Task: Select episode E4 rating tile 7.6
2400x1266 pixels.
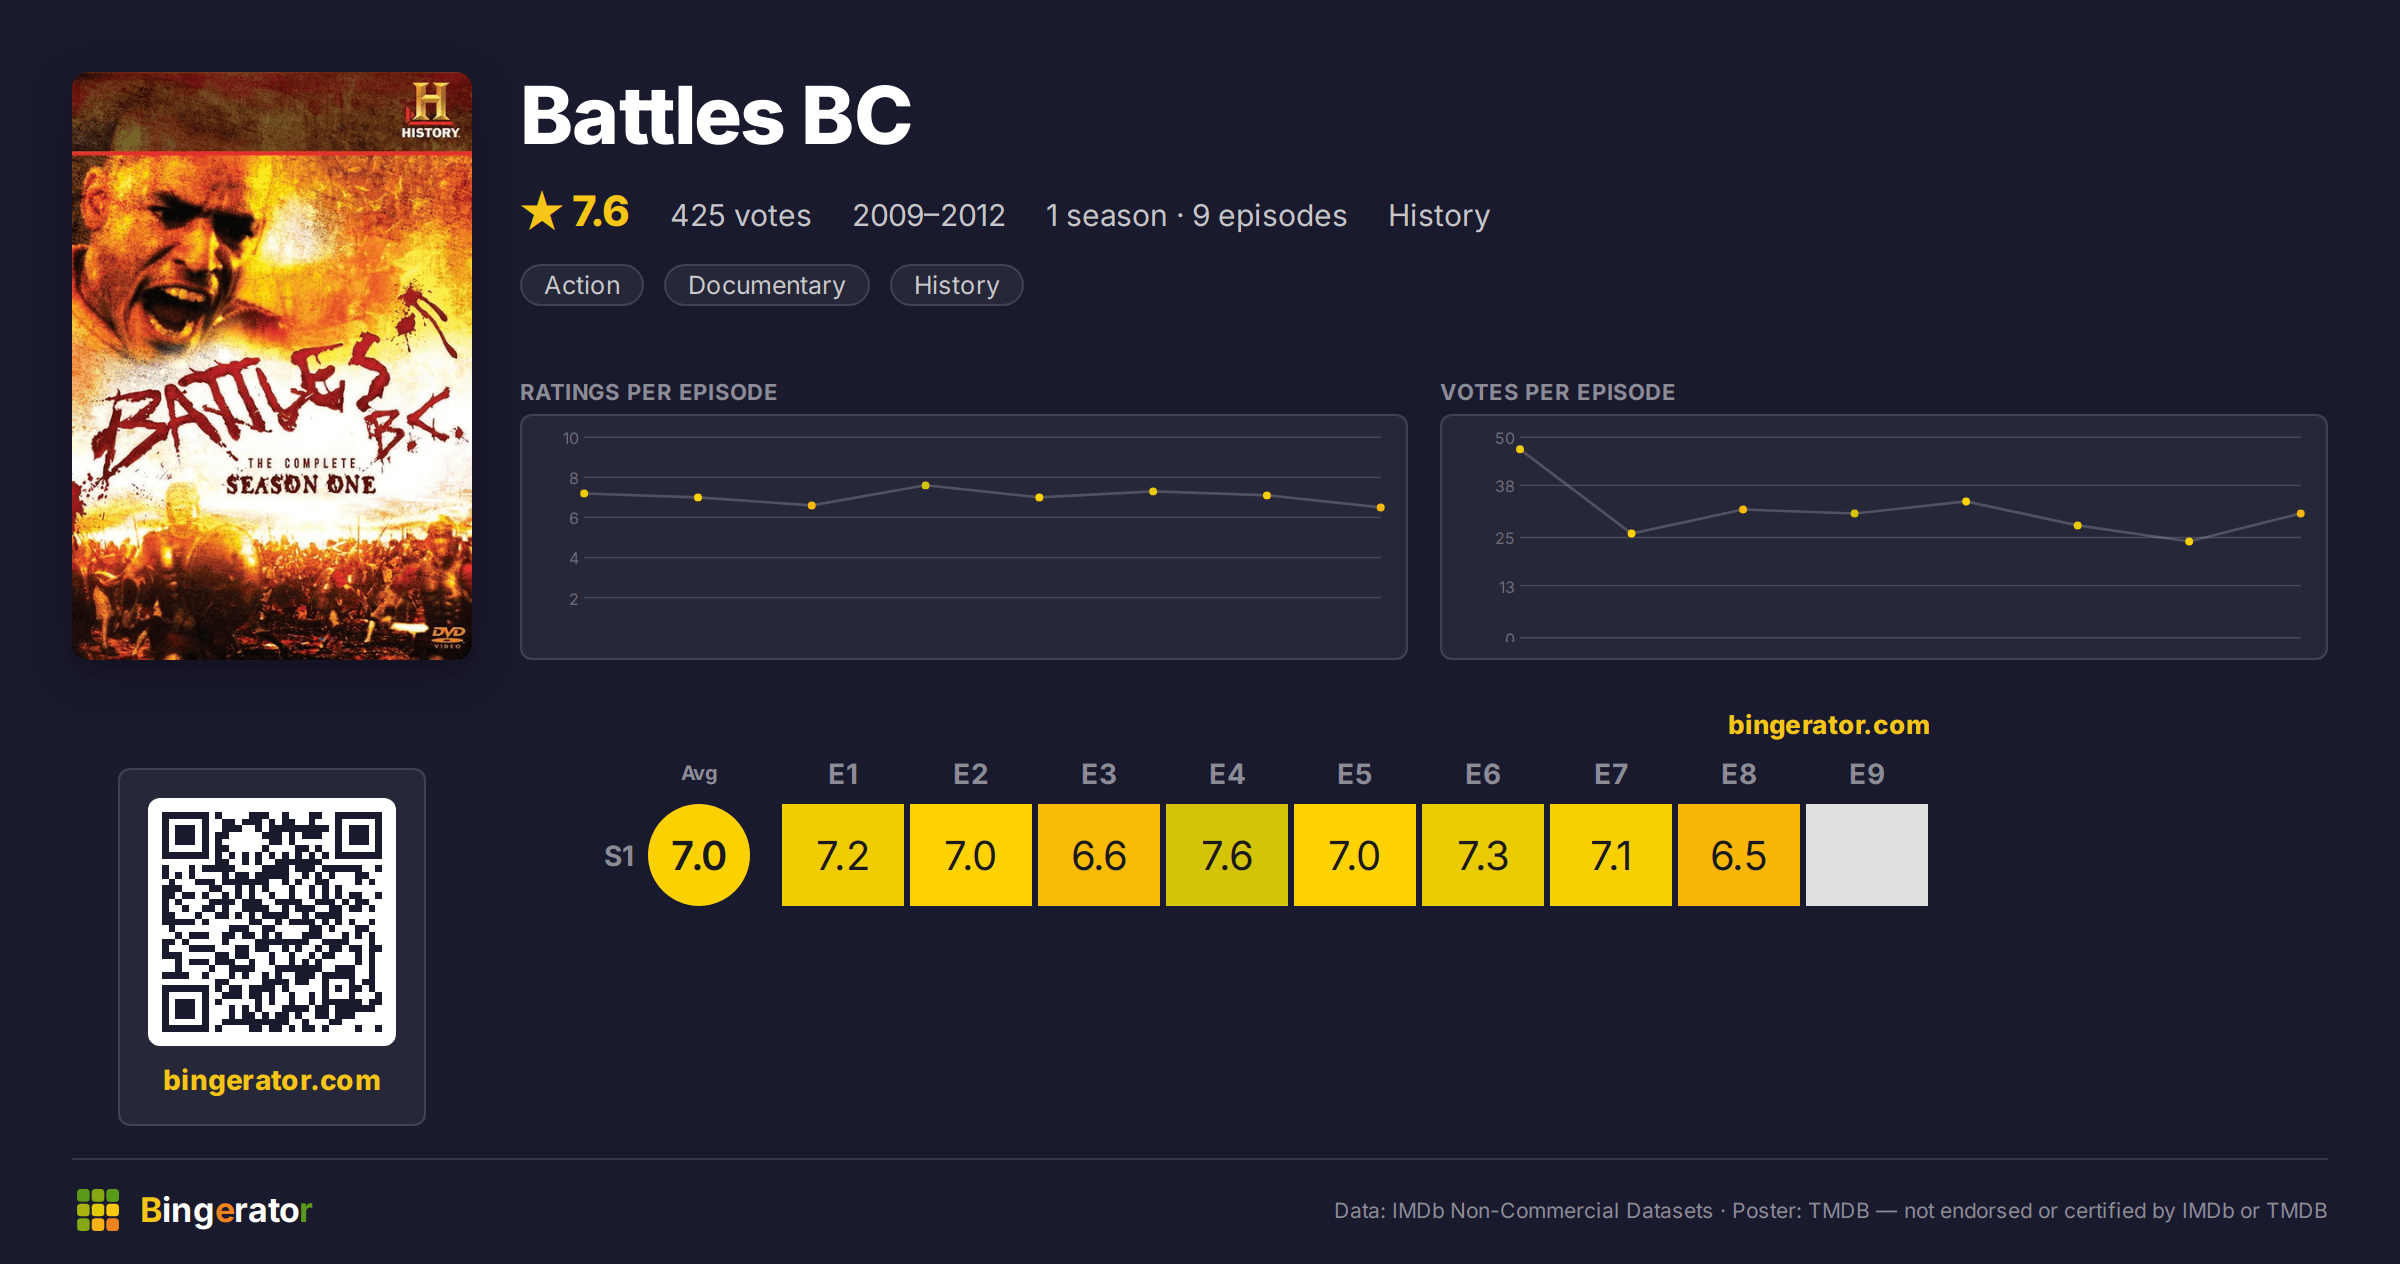Action: tap(1227, 855)
